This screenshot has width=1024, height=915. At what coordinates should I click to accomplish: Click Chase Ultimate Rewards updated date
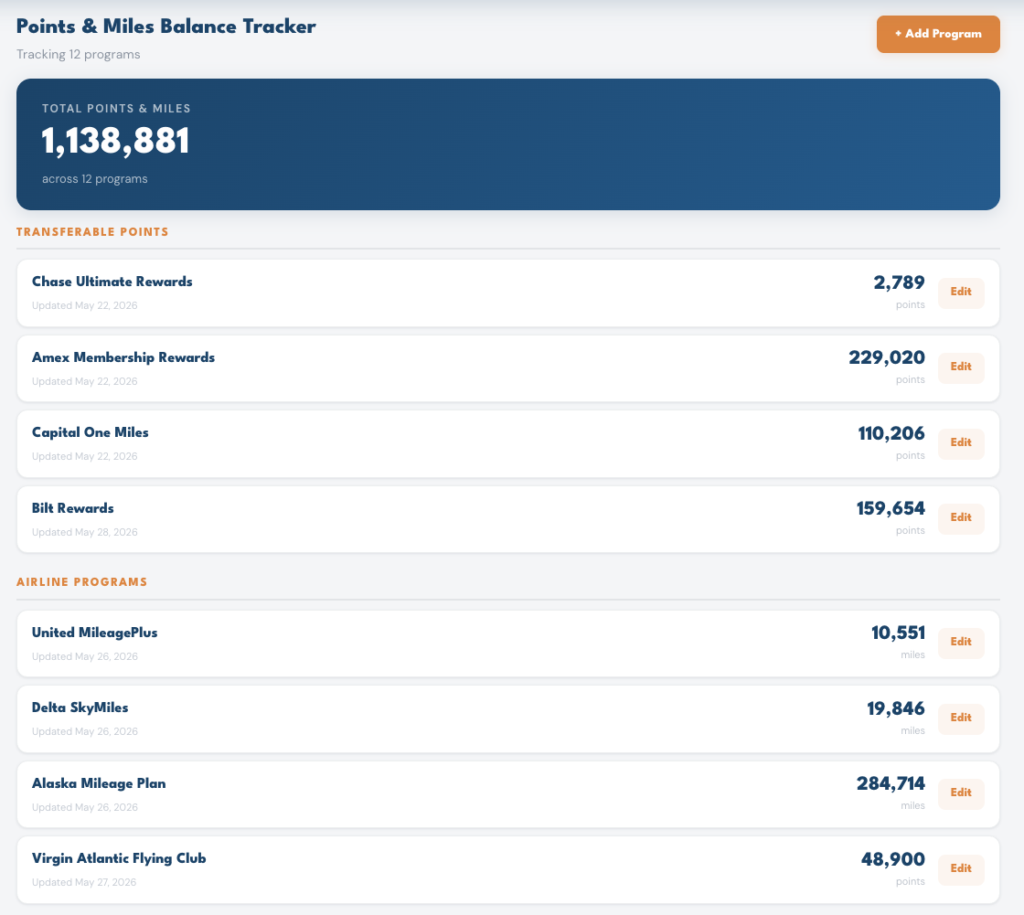pos(85,306)
